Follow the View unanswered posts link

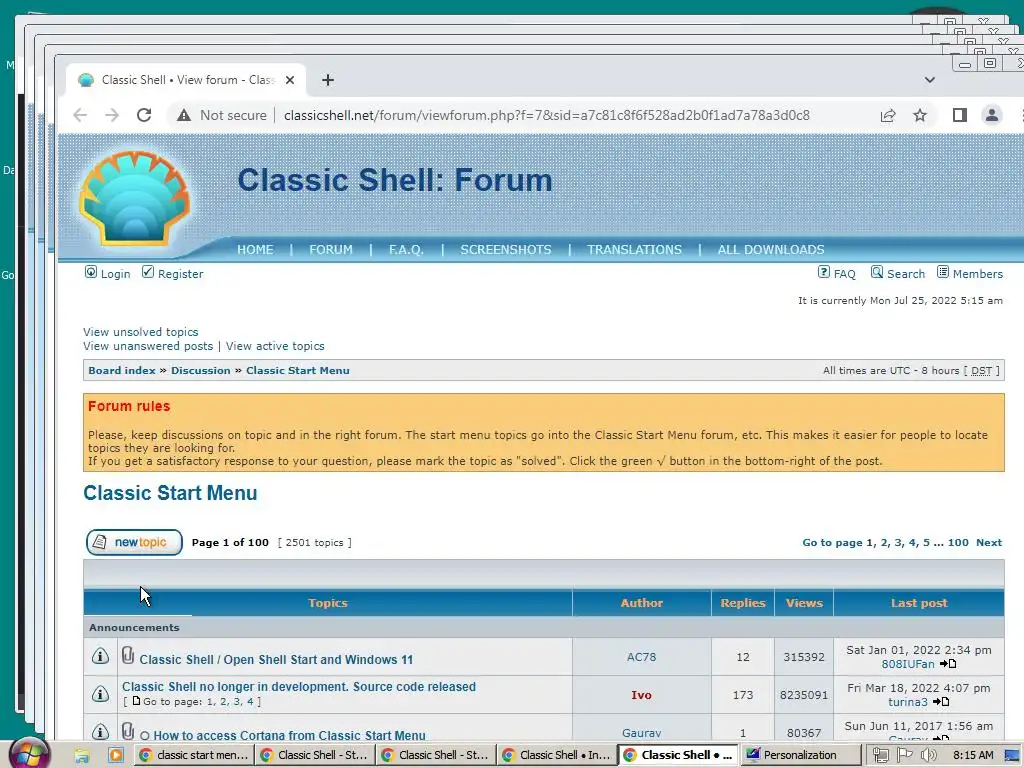tap(148, 346)
